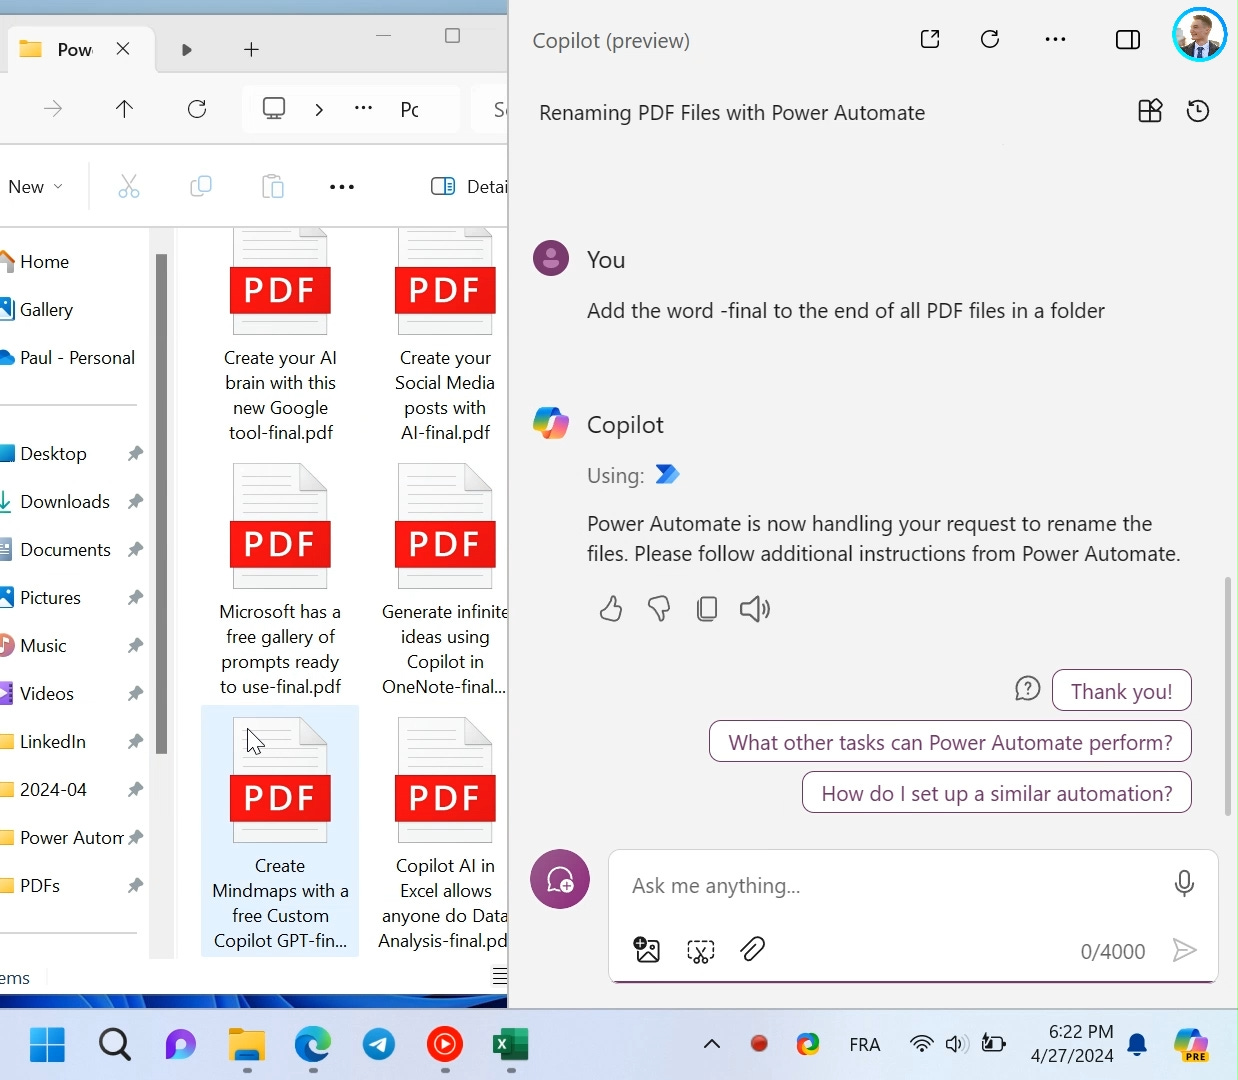Click the Thank you! suggestion
1238x1080 pixels.
(1122, 691)
